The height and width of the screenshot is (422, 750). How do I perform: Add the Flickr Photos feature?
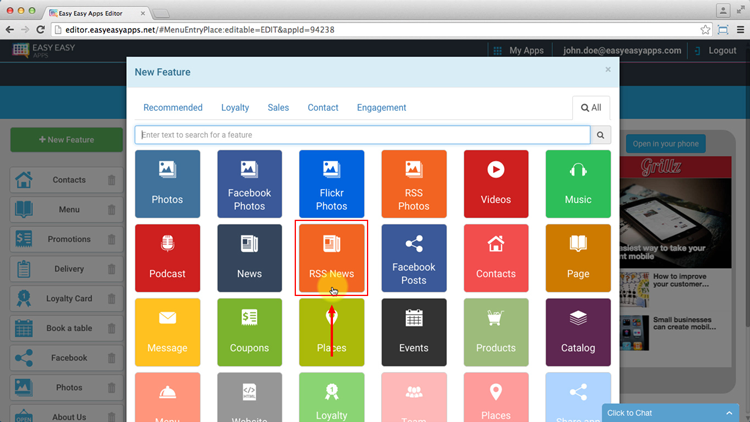coord(331,184)
